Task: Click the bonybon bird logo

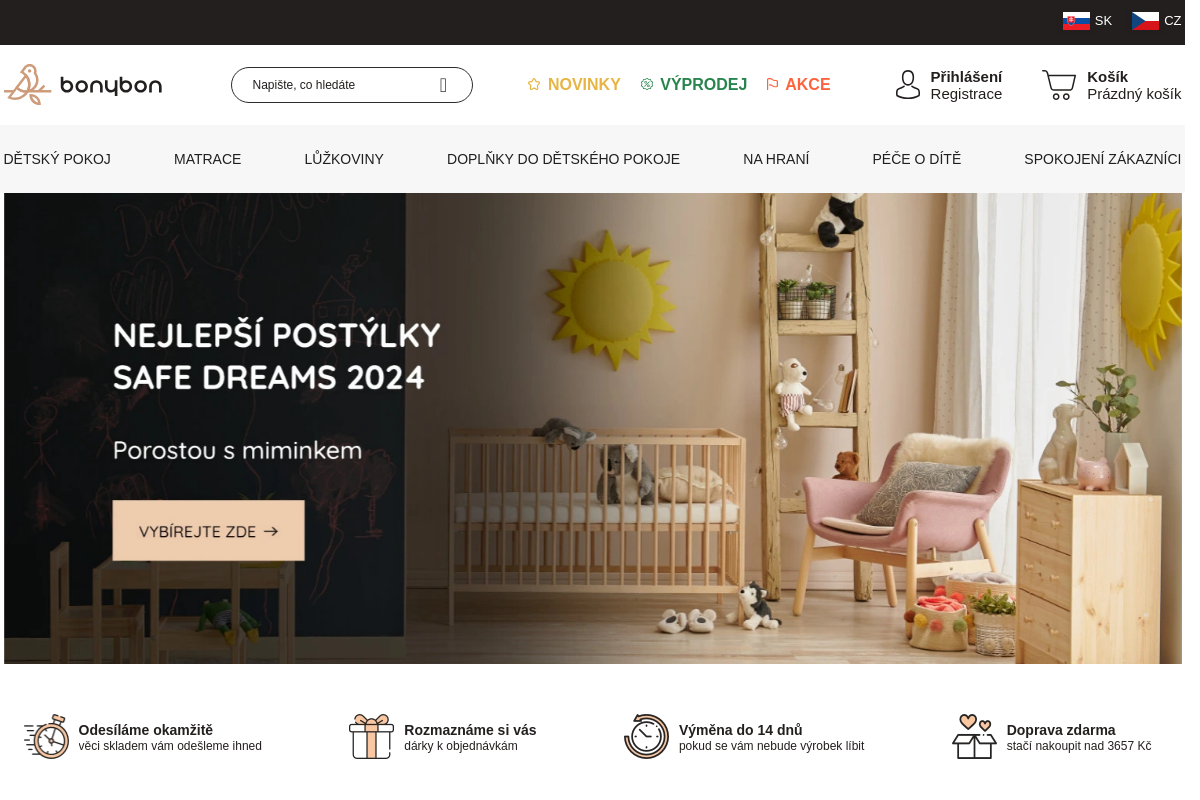Action: coord(83,85)
